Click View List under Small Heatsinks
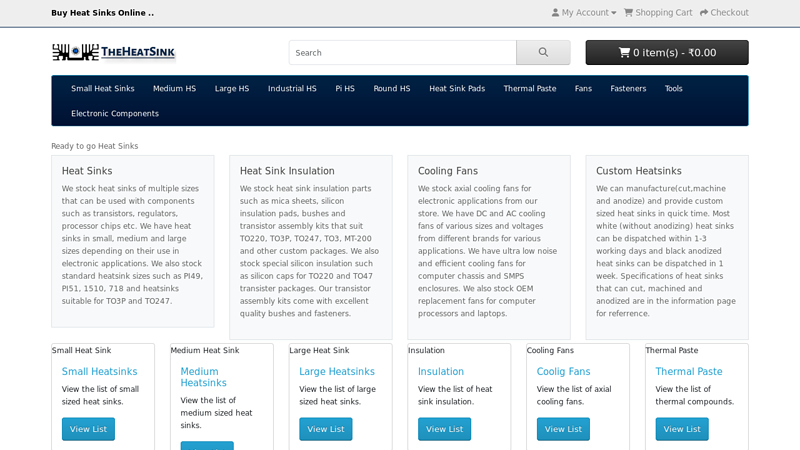Screen dimensions: 800x450 click(88, 429)
